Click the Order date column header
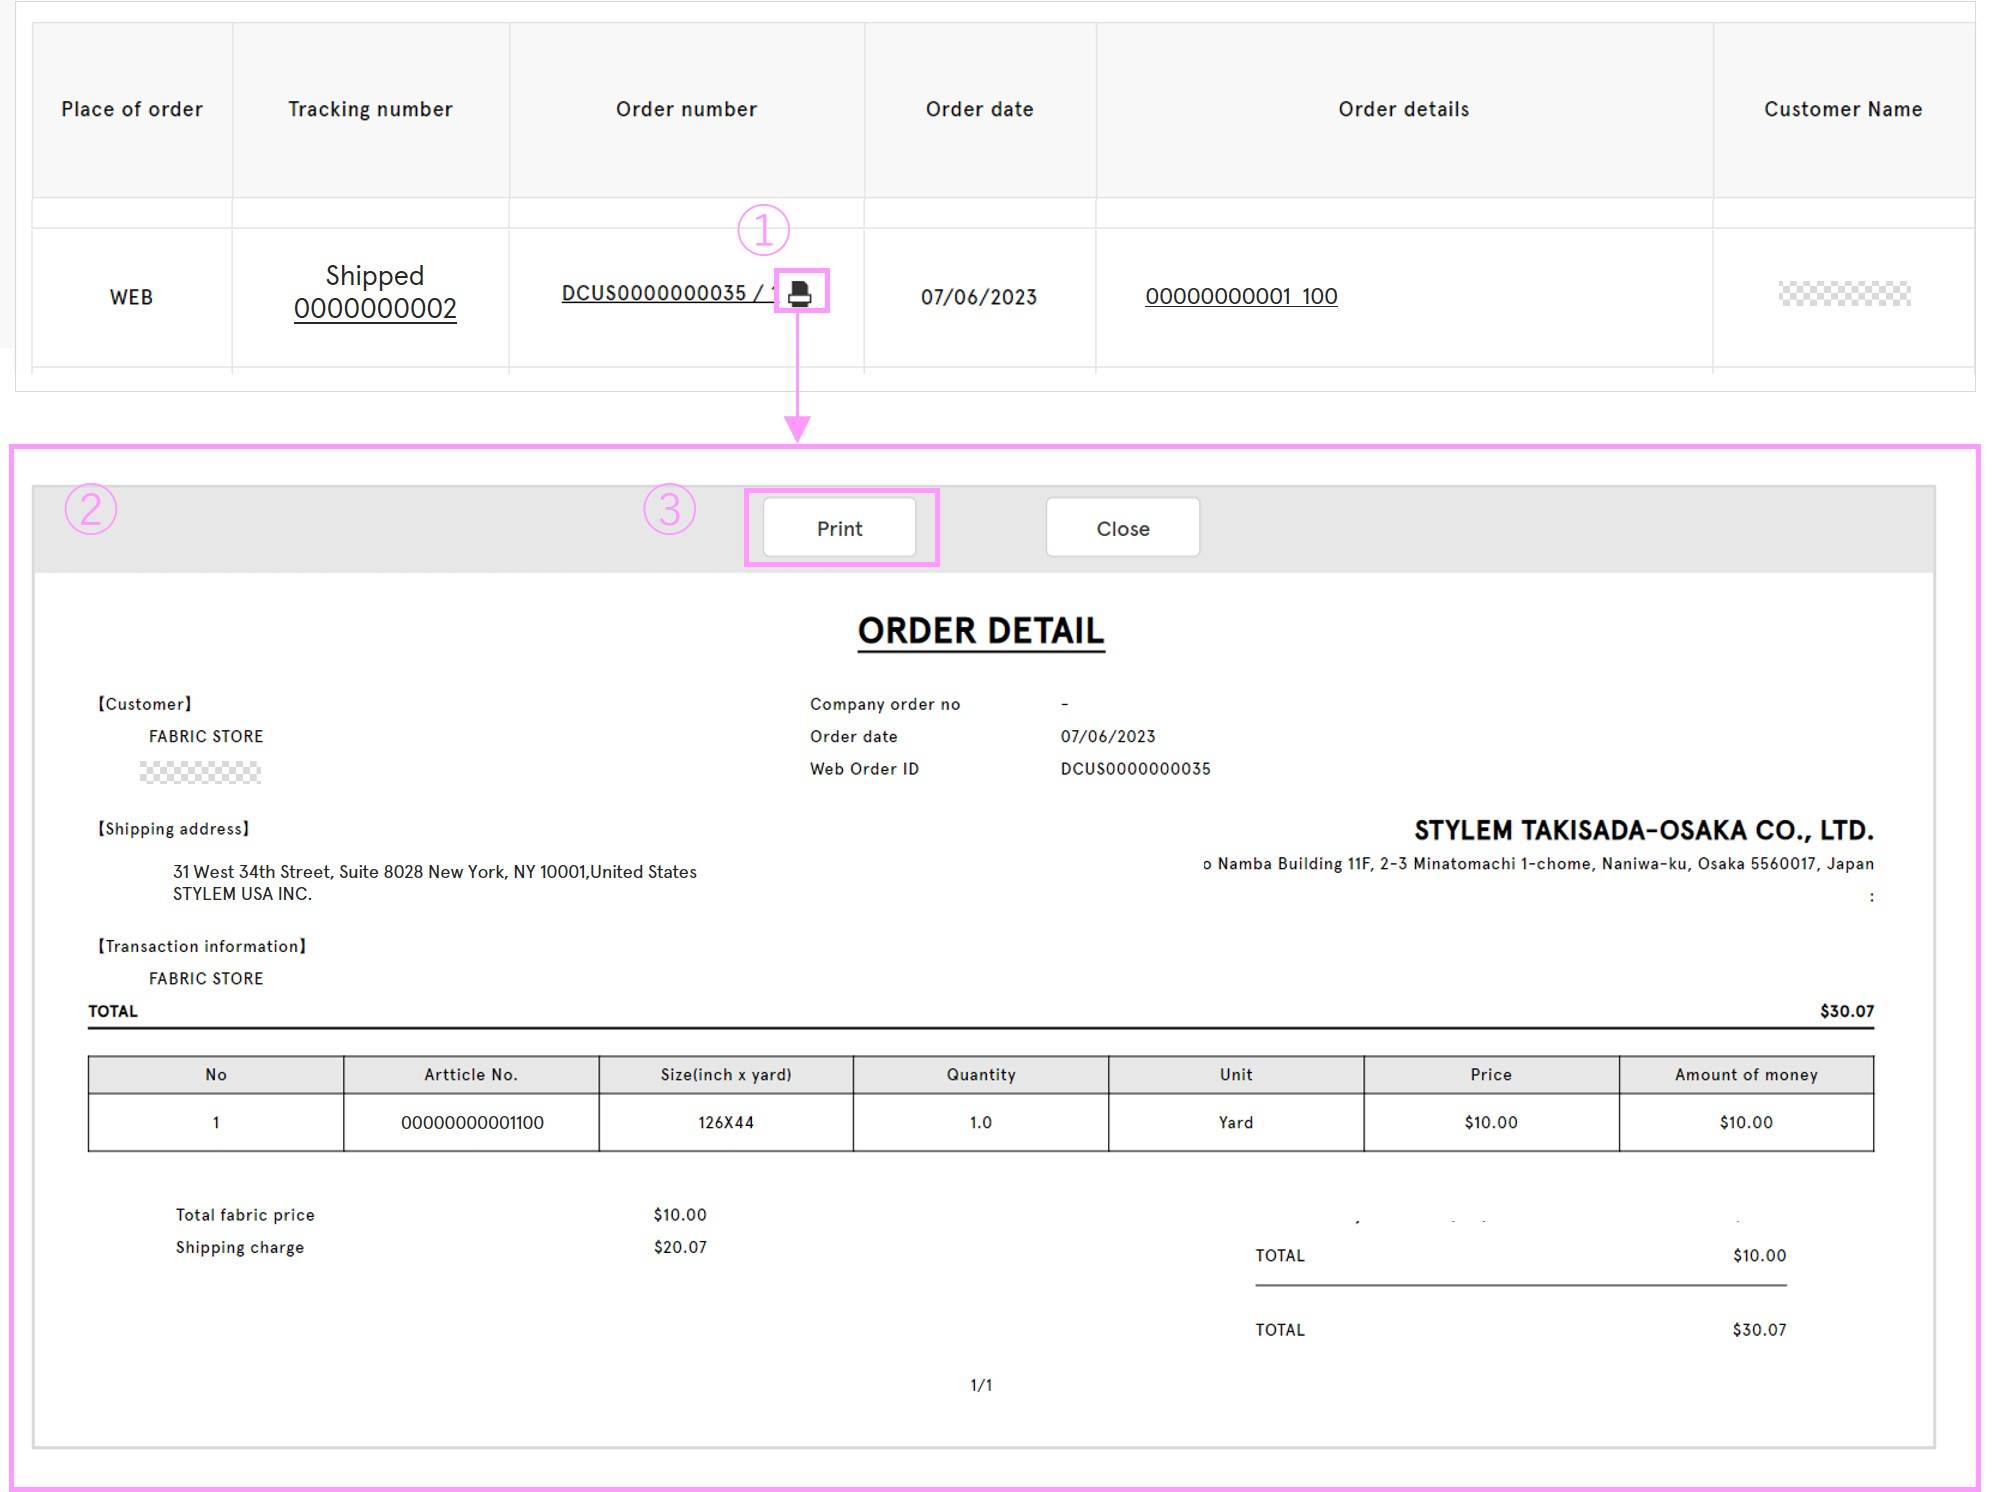This screenshot has width=2005, height=1492. [x=979, y=109]
